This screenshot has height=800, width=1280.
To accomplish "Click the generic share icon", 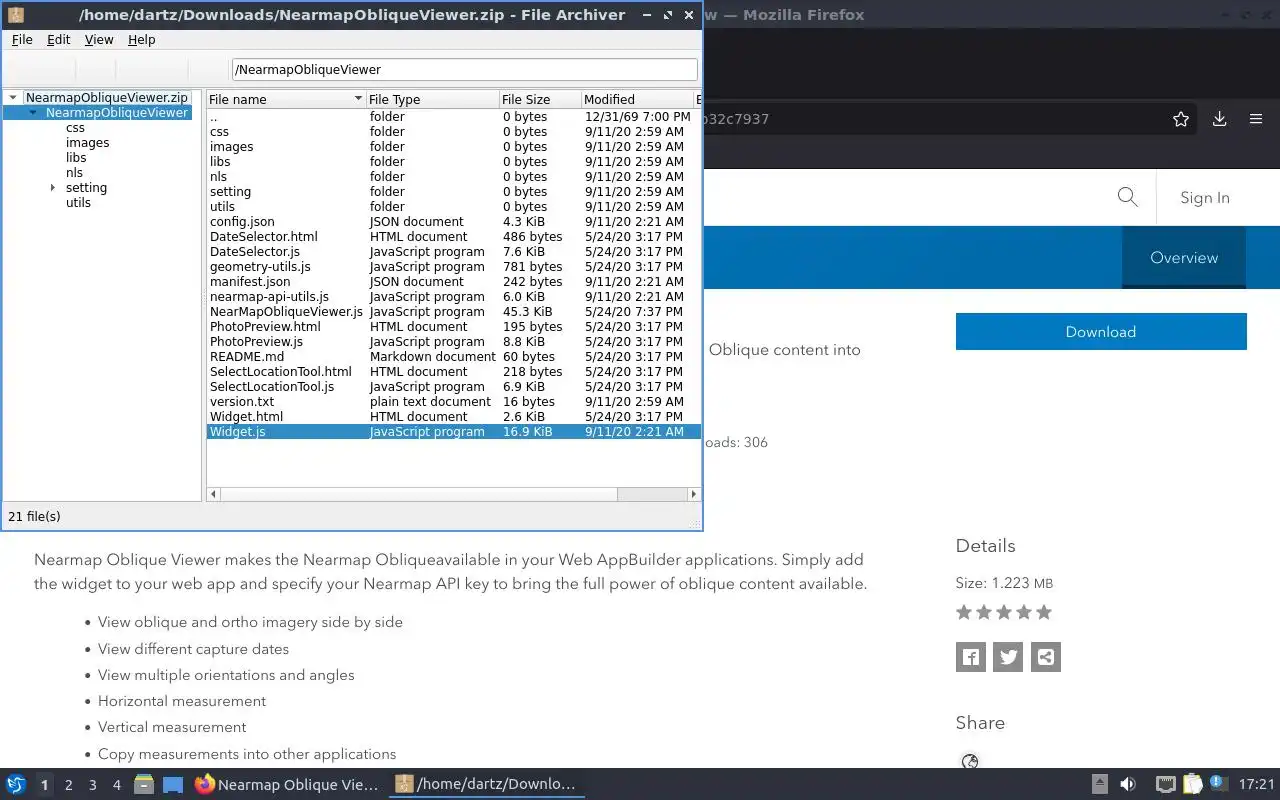I will click(x=1046, y=657).
